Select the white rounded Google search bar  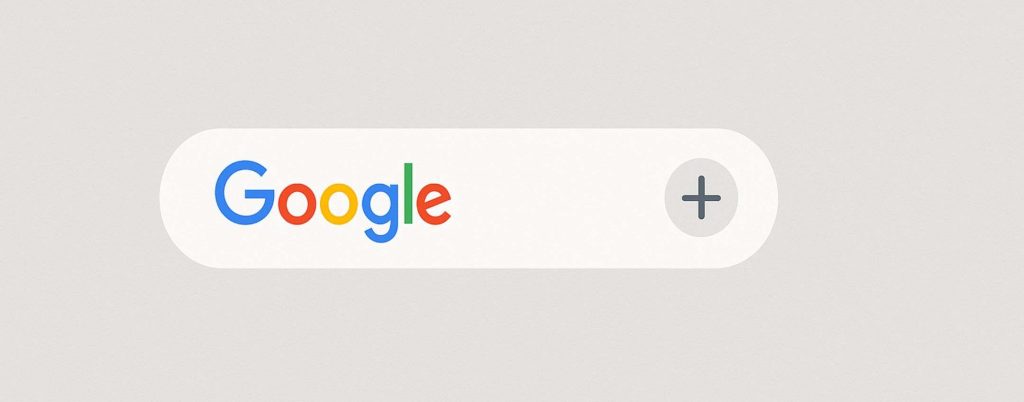click(x=468, y=198)
